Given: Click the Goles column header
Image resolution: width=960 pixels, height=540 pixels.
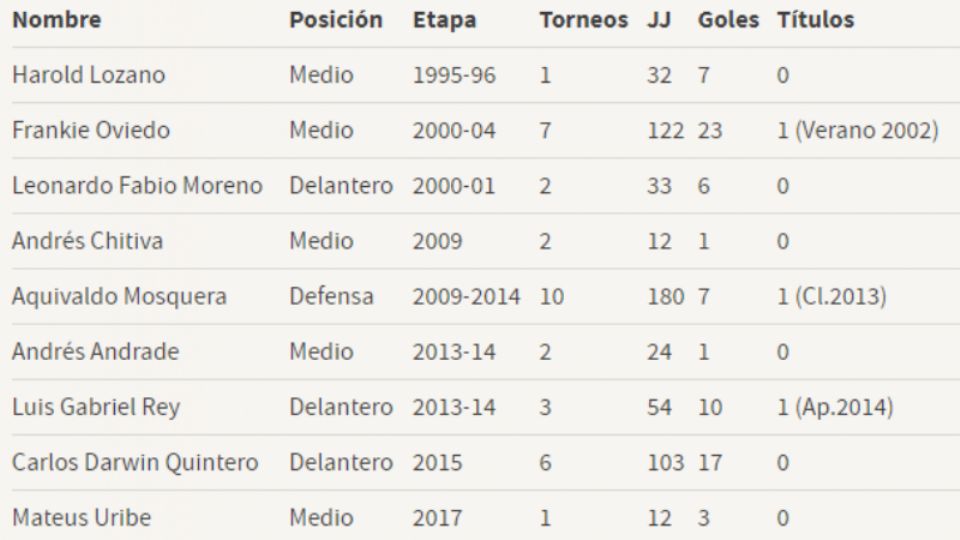Looking at the screenshot, I should pyautogui.click(x=728, y=20).
